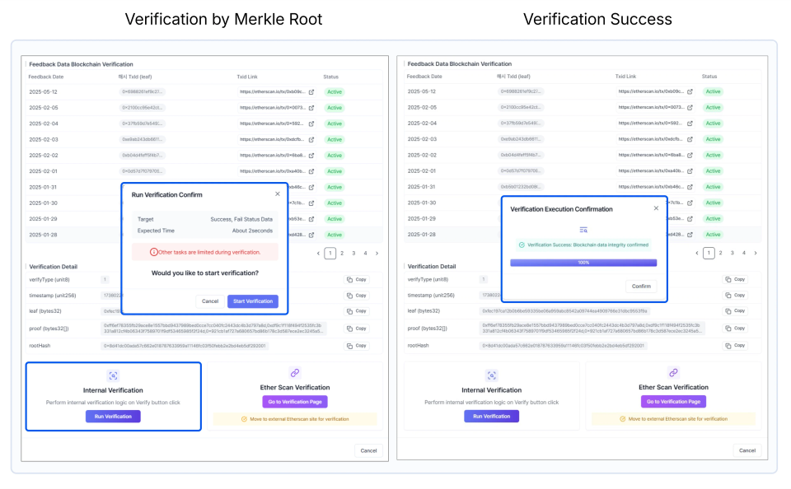
Task: Open external link icon for 2025-02-03 in Merkle Root panel
Action: (x=311, y=140)
